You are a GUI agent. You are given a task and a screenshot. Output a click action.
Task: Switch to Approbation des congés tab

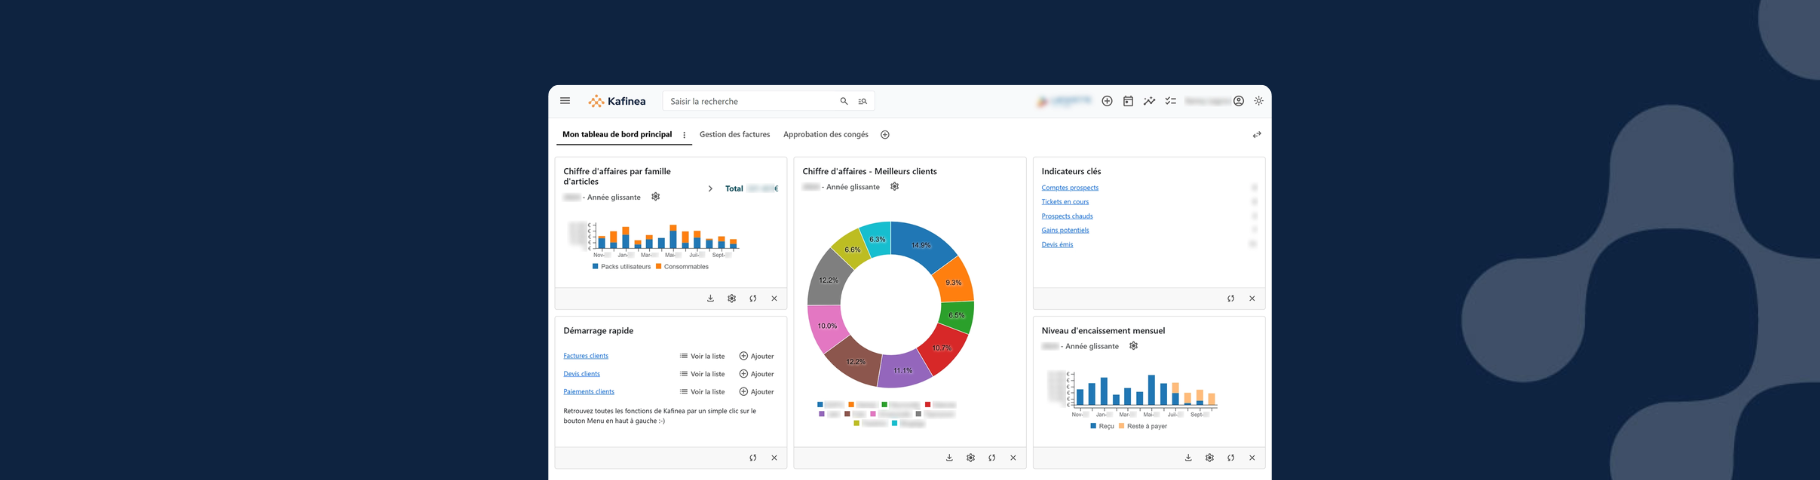pos(825,134)
